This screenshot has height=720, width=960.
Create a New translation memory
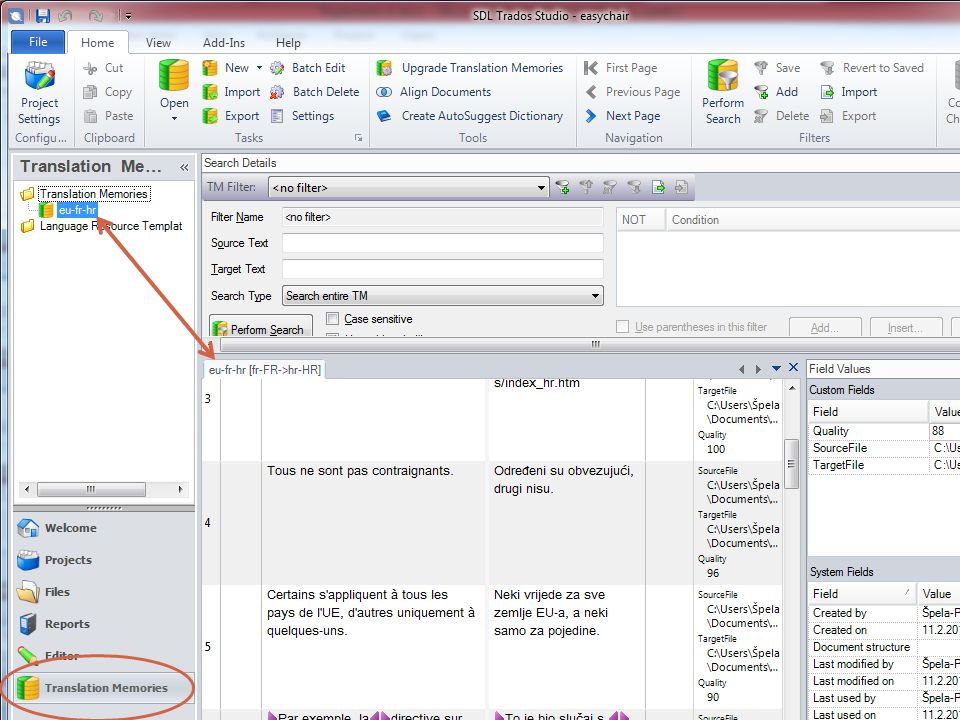[227, 68]
